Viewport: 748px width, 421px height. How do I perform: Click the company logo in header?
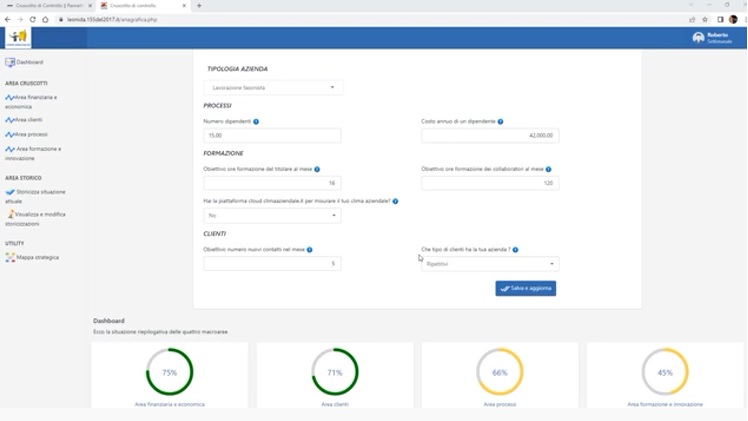point(18,38)
